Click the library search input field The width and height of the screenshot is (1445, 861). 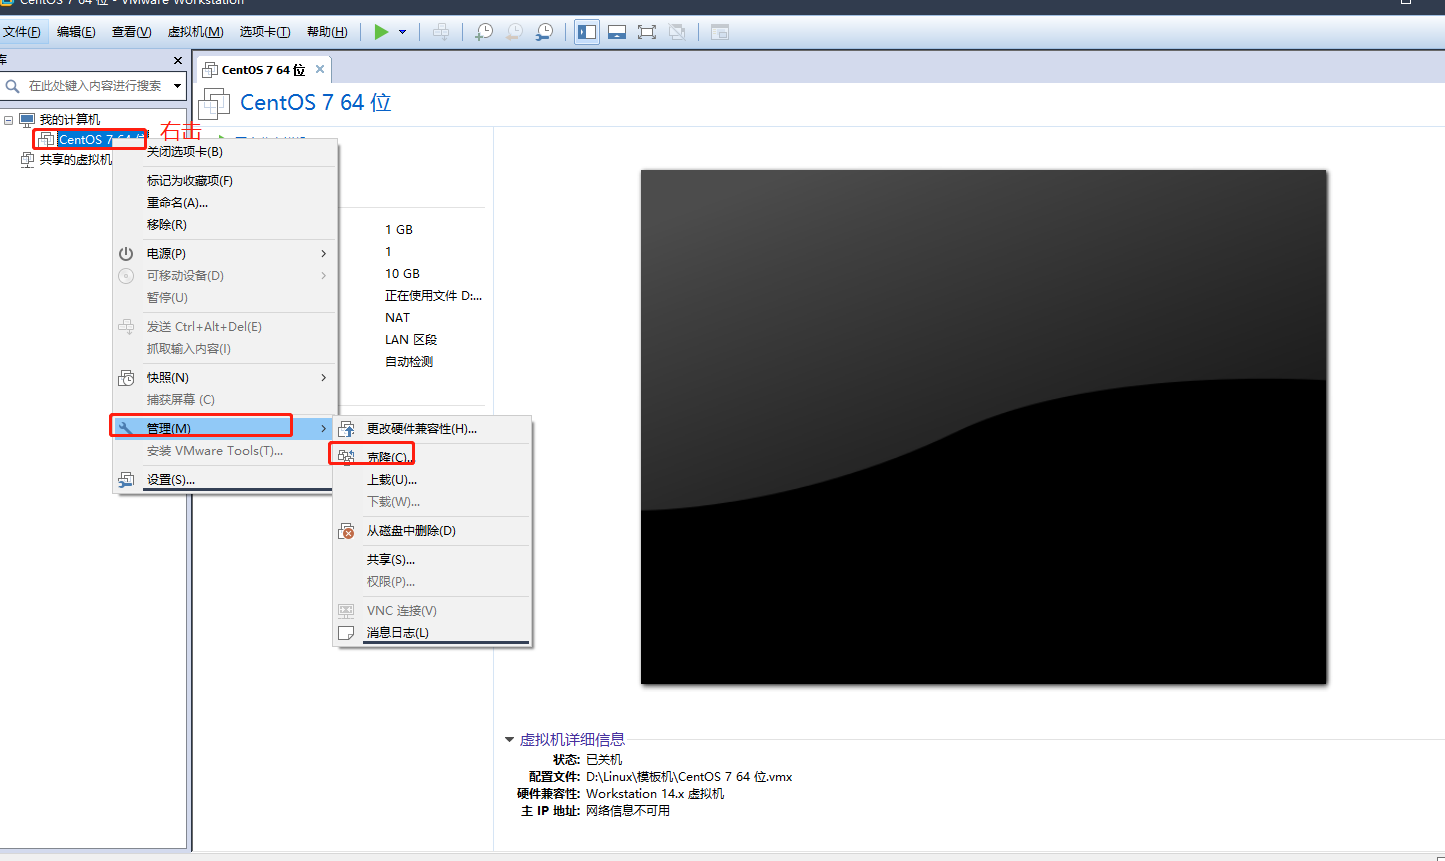95,86
